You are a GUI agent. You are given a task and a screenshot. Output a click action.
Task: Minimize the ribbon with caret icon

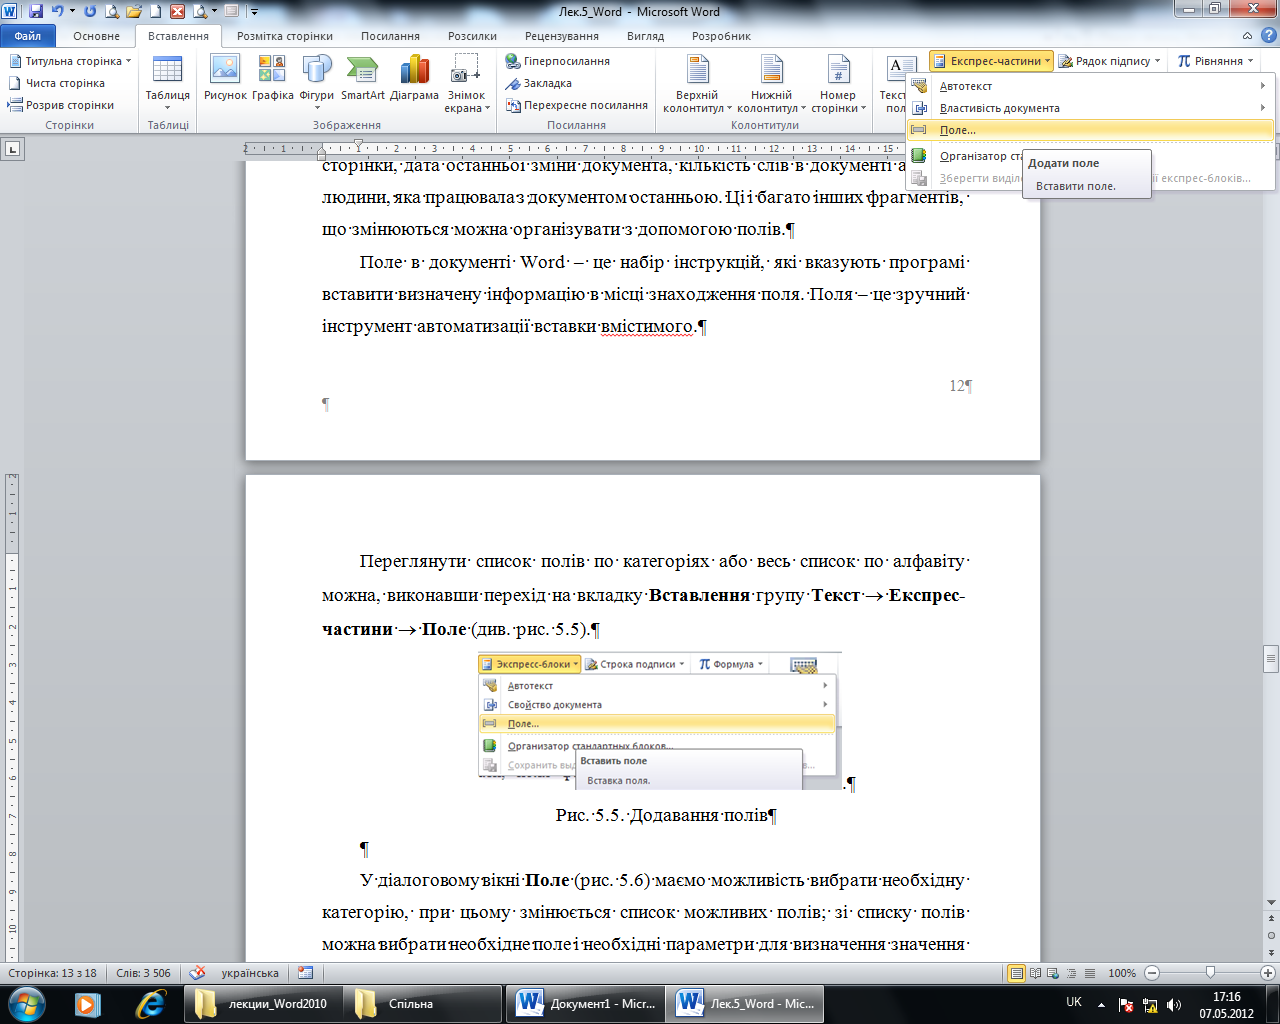tap(1246, 36)
